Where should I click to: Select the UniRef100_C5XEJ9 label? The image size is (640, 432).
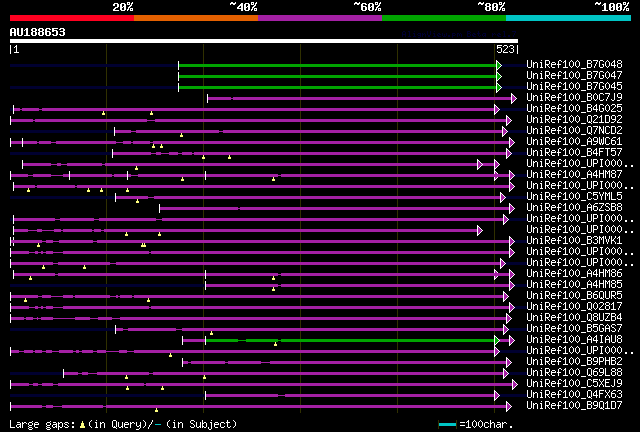(574, 384)
